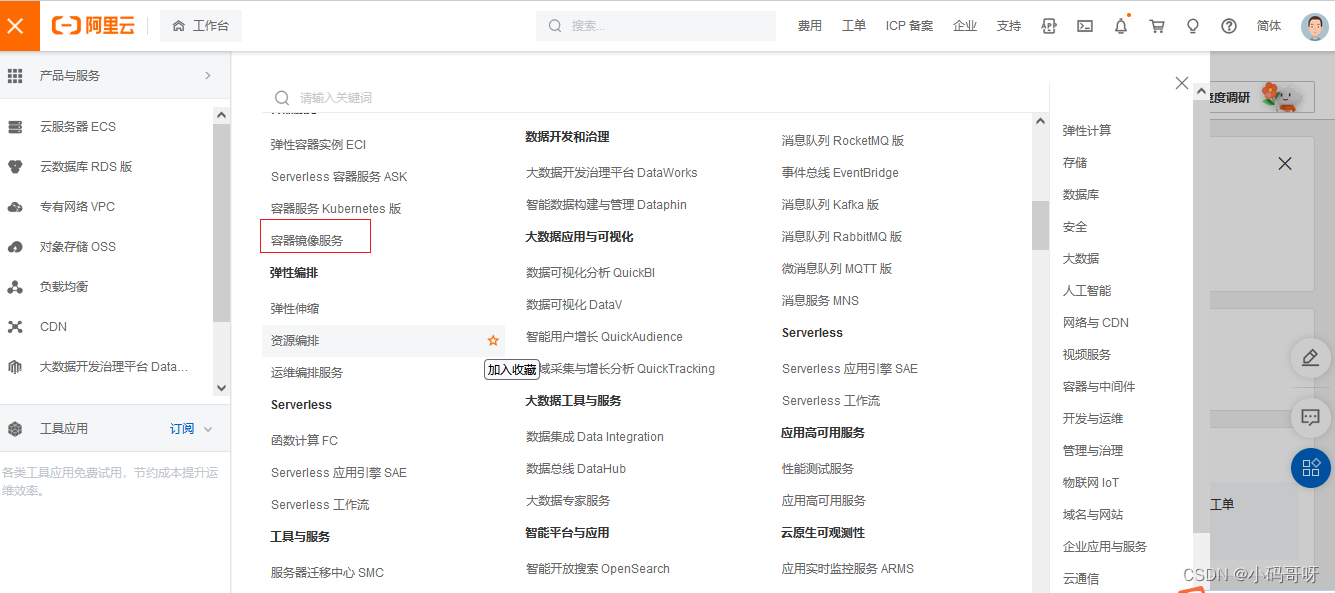Open the user avatar menu
Screen dimensions: 1335x593
[x=1315, y=26]
